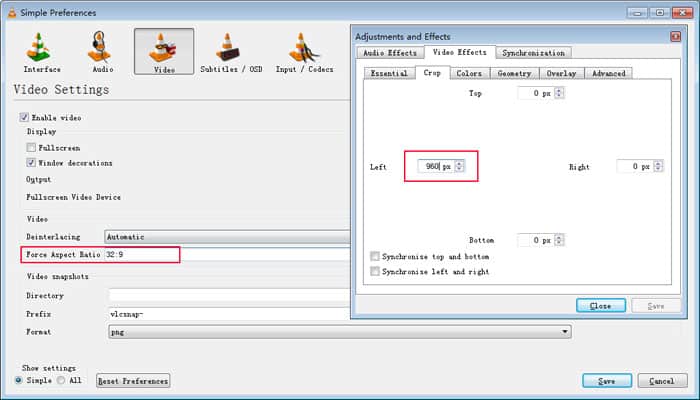700x400 pixels.
Task: Toggle Window decorations checkbox
Action: pos(31,162)
